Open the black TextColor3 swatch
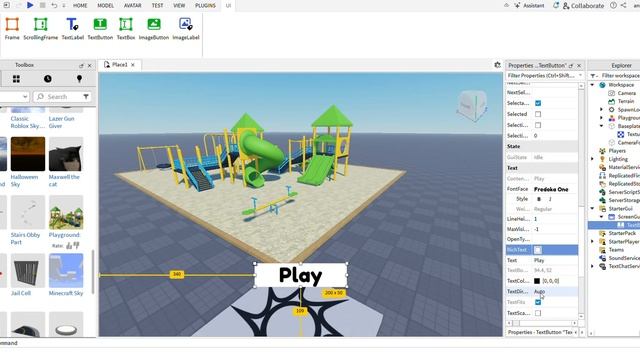The height and width of the screenshot is (360, 640). [x=537, y=281]
